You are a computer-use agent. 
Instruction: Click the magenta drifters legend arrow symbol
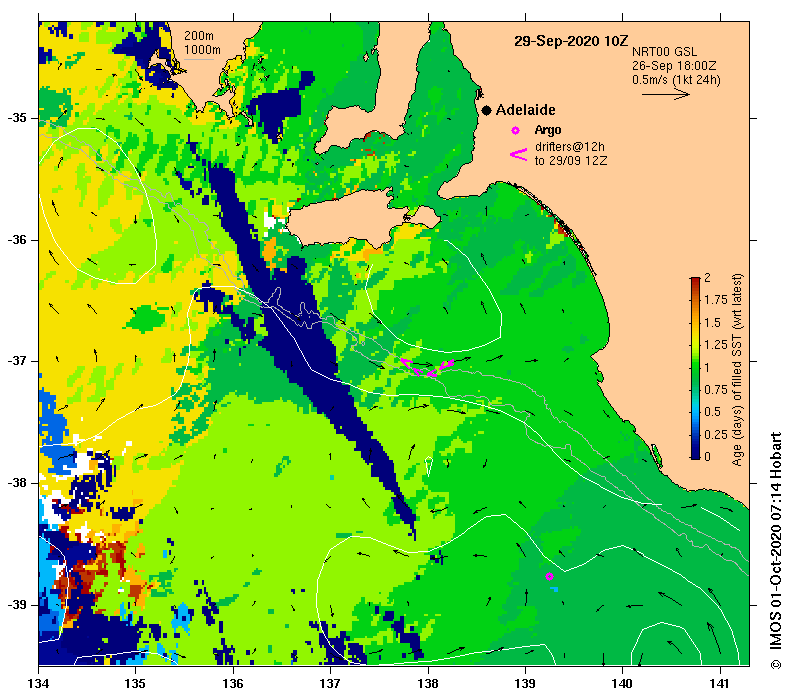519,154
